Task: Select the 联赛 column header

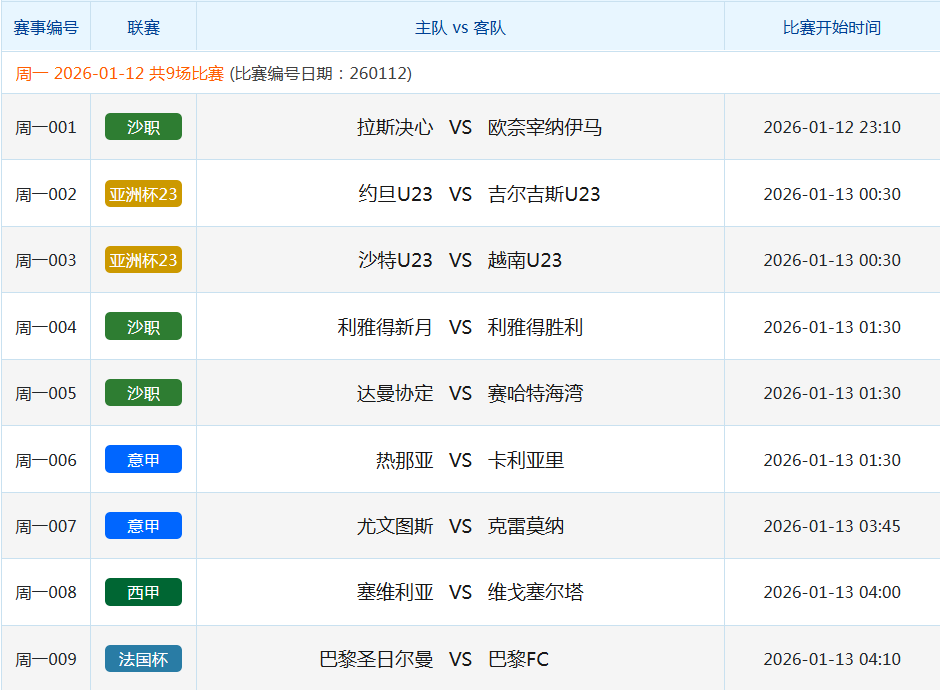Action: [143, 27]
